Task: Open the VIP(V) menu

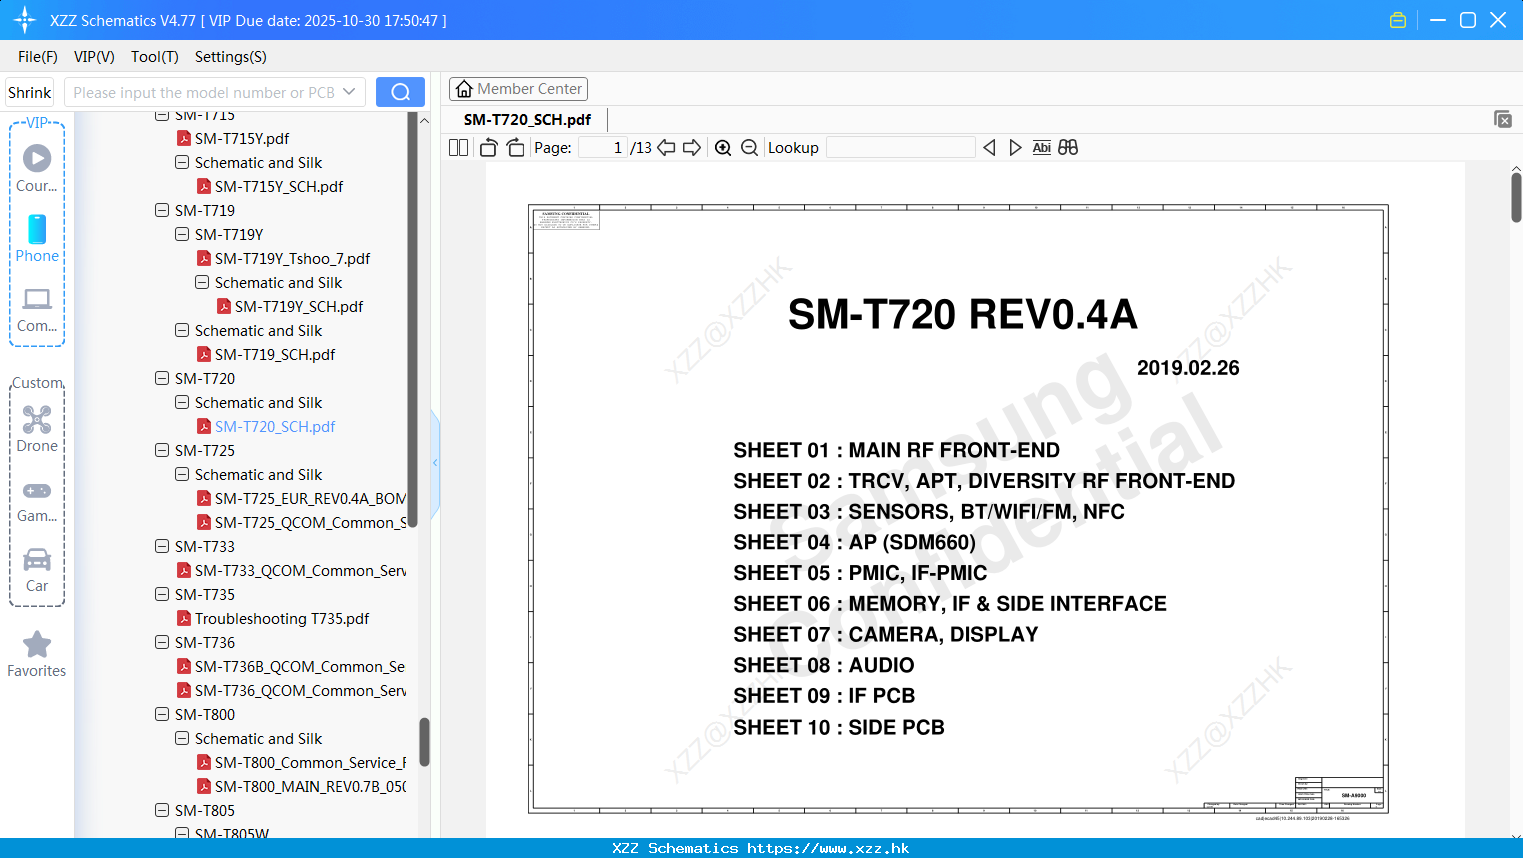Action: coord(94,57)
